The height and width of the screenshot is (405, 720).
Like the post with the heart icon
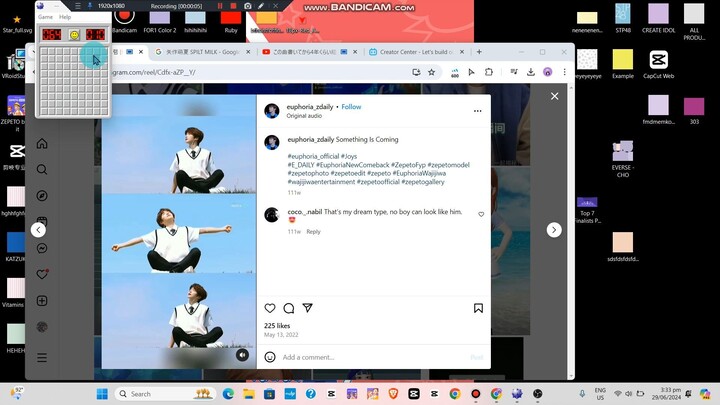tap(270, 308)
